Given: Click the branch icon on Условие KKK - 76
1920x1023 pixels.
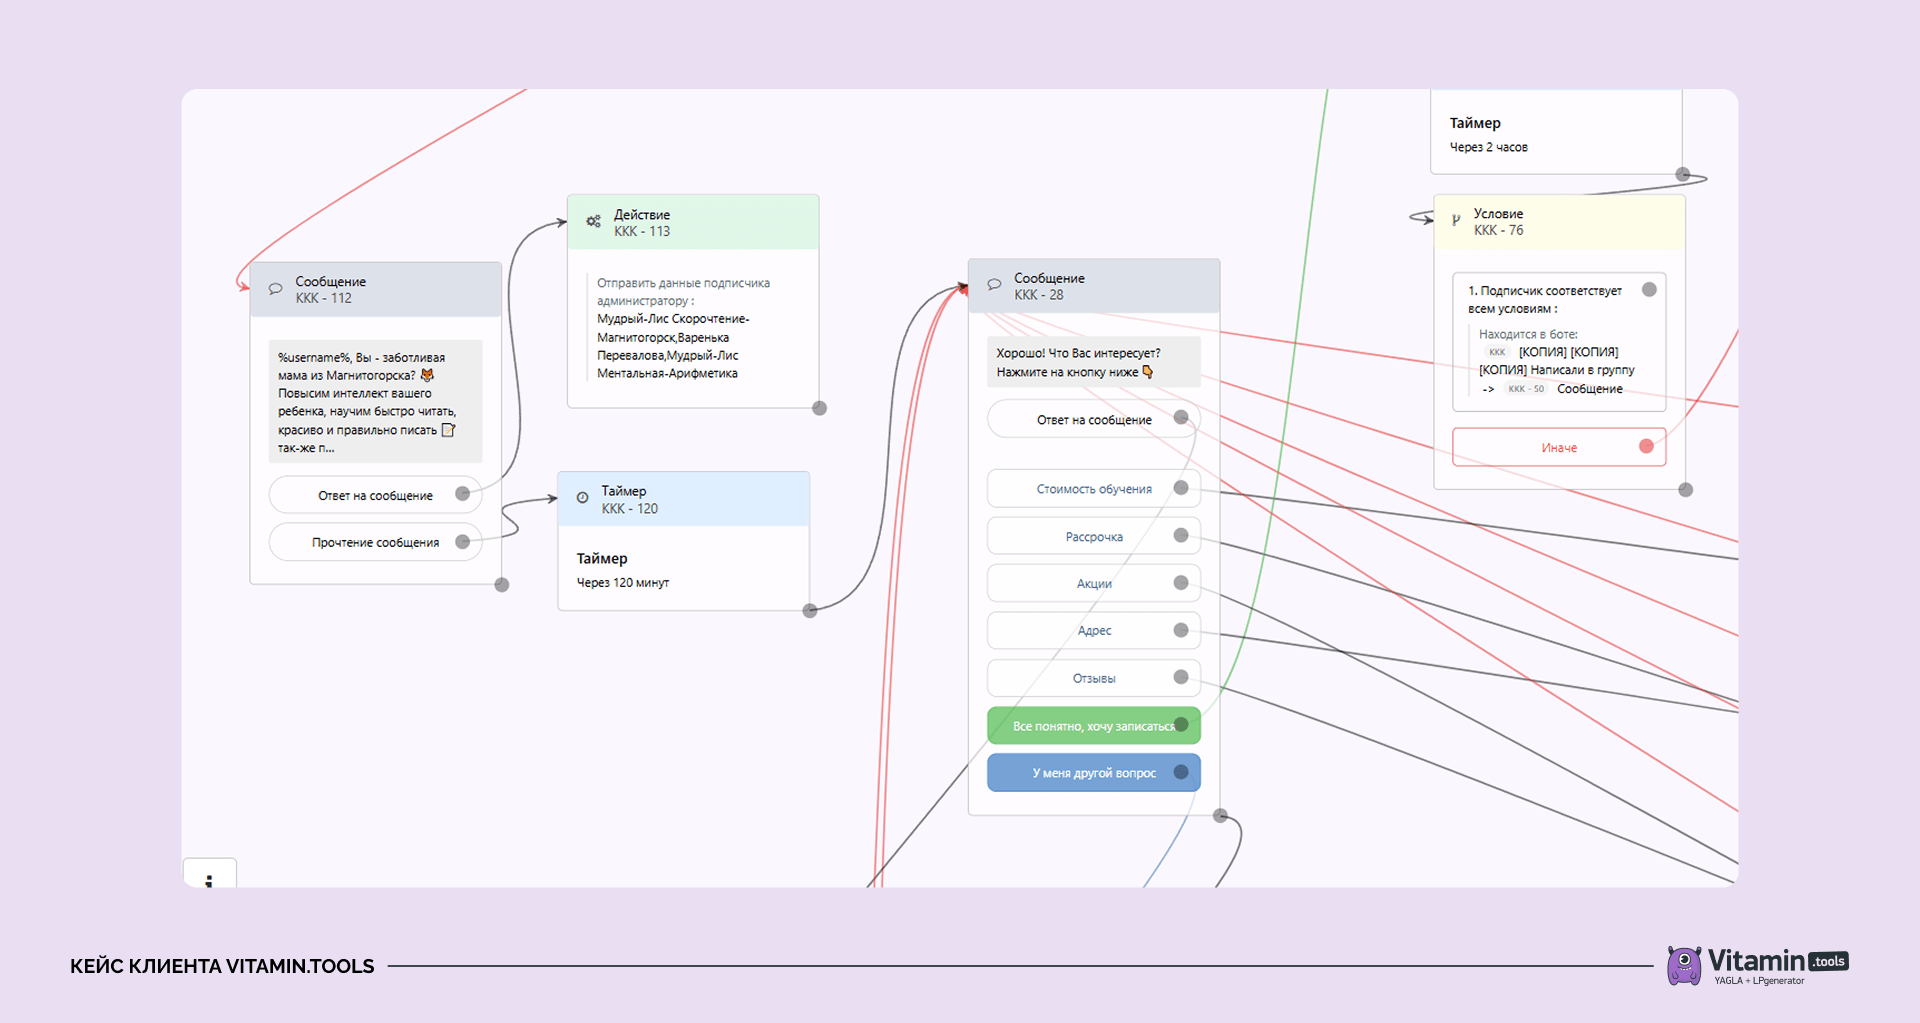Looking at the screenshot, I should (x=1455, y=220).
